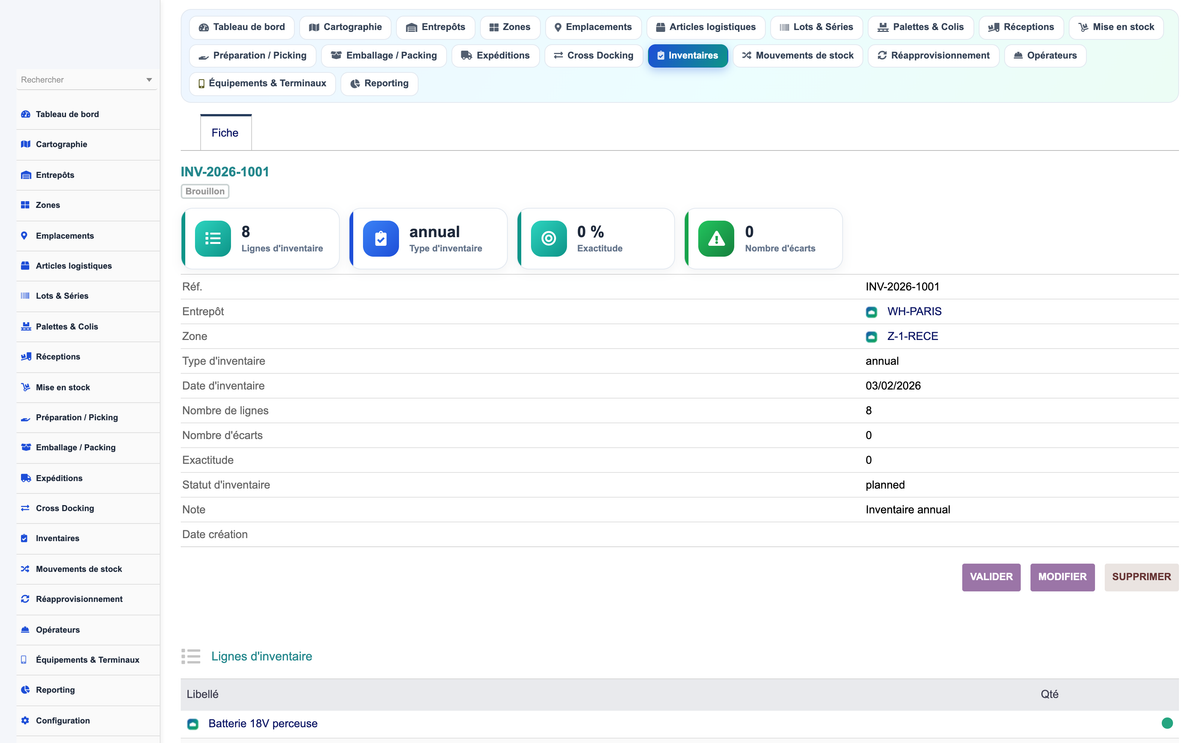Open the Rechercher dropdown arrow
The image size is (1200, 743).
pyautogui.click(x=149, y=80)
